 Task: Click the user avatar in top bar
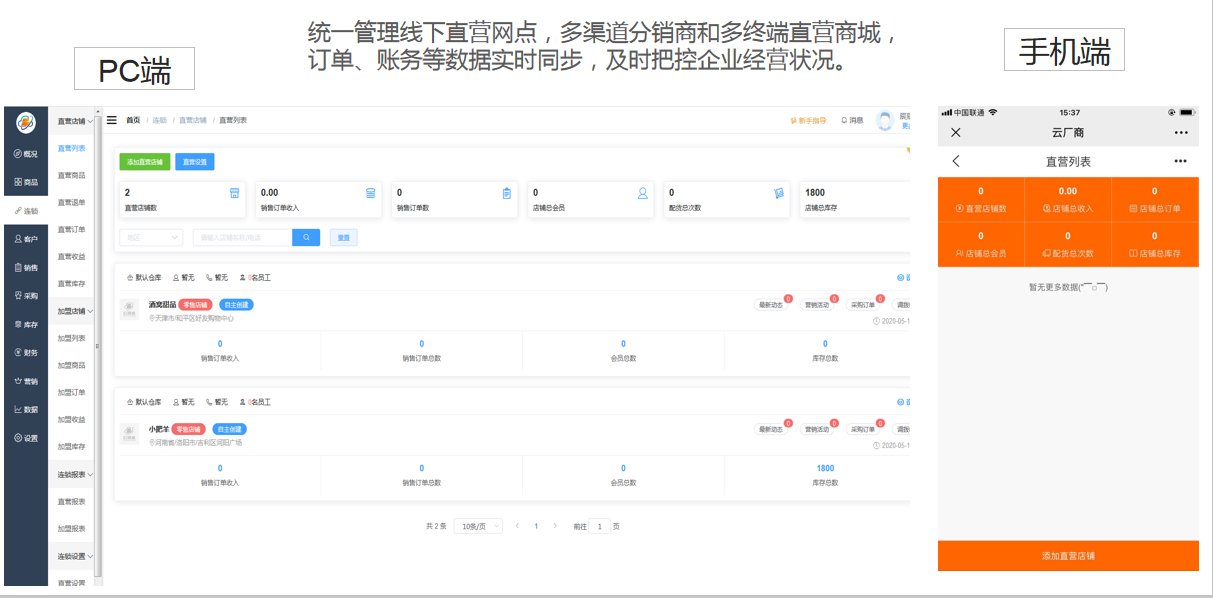click(884, 121)
